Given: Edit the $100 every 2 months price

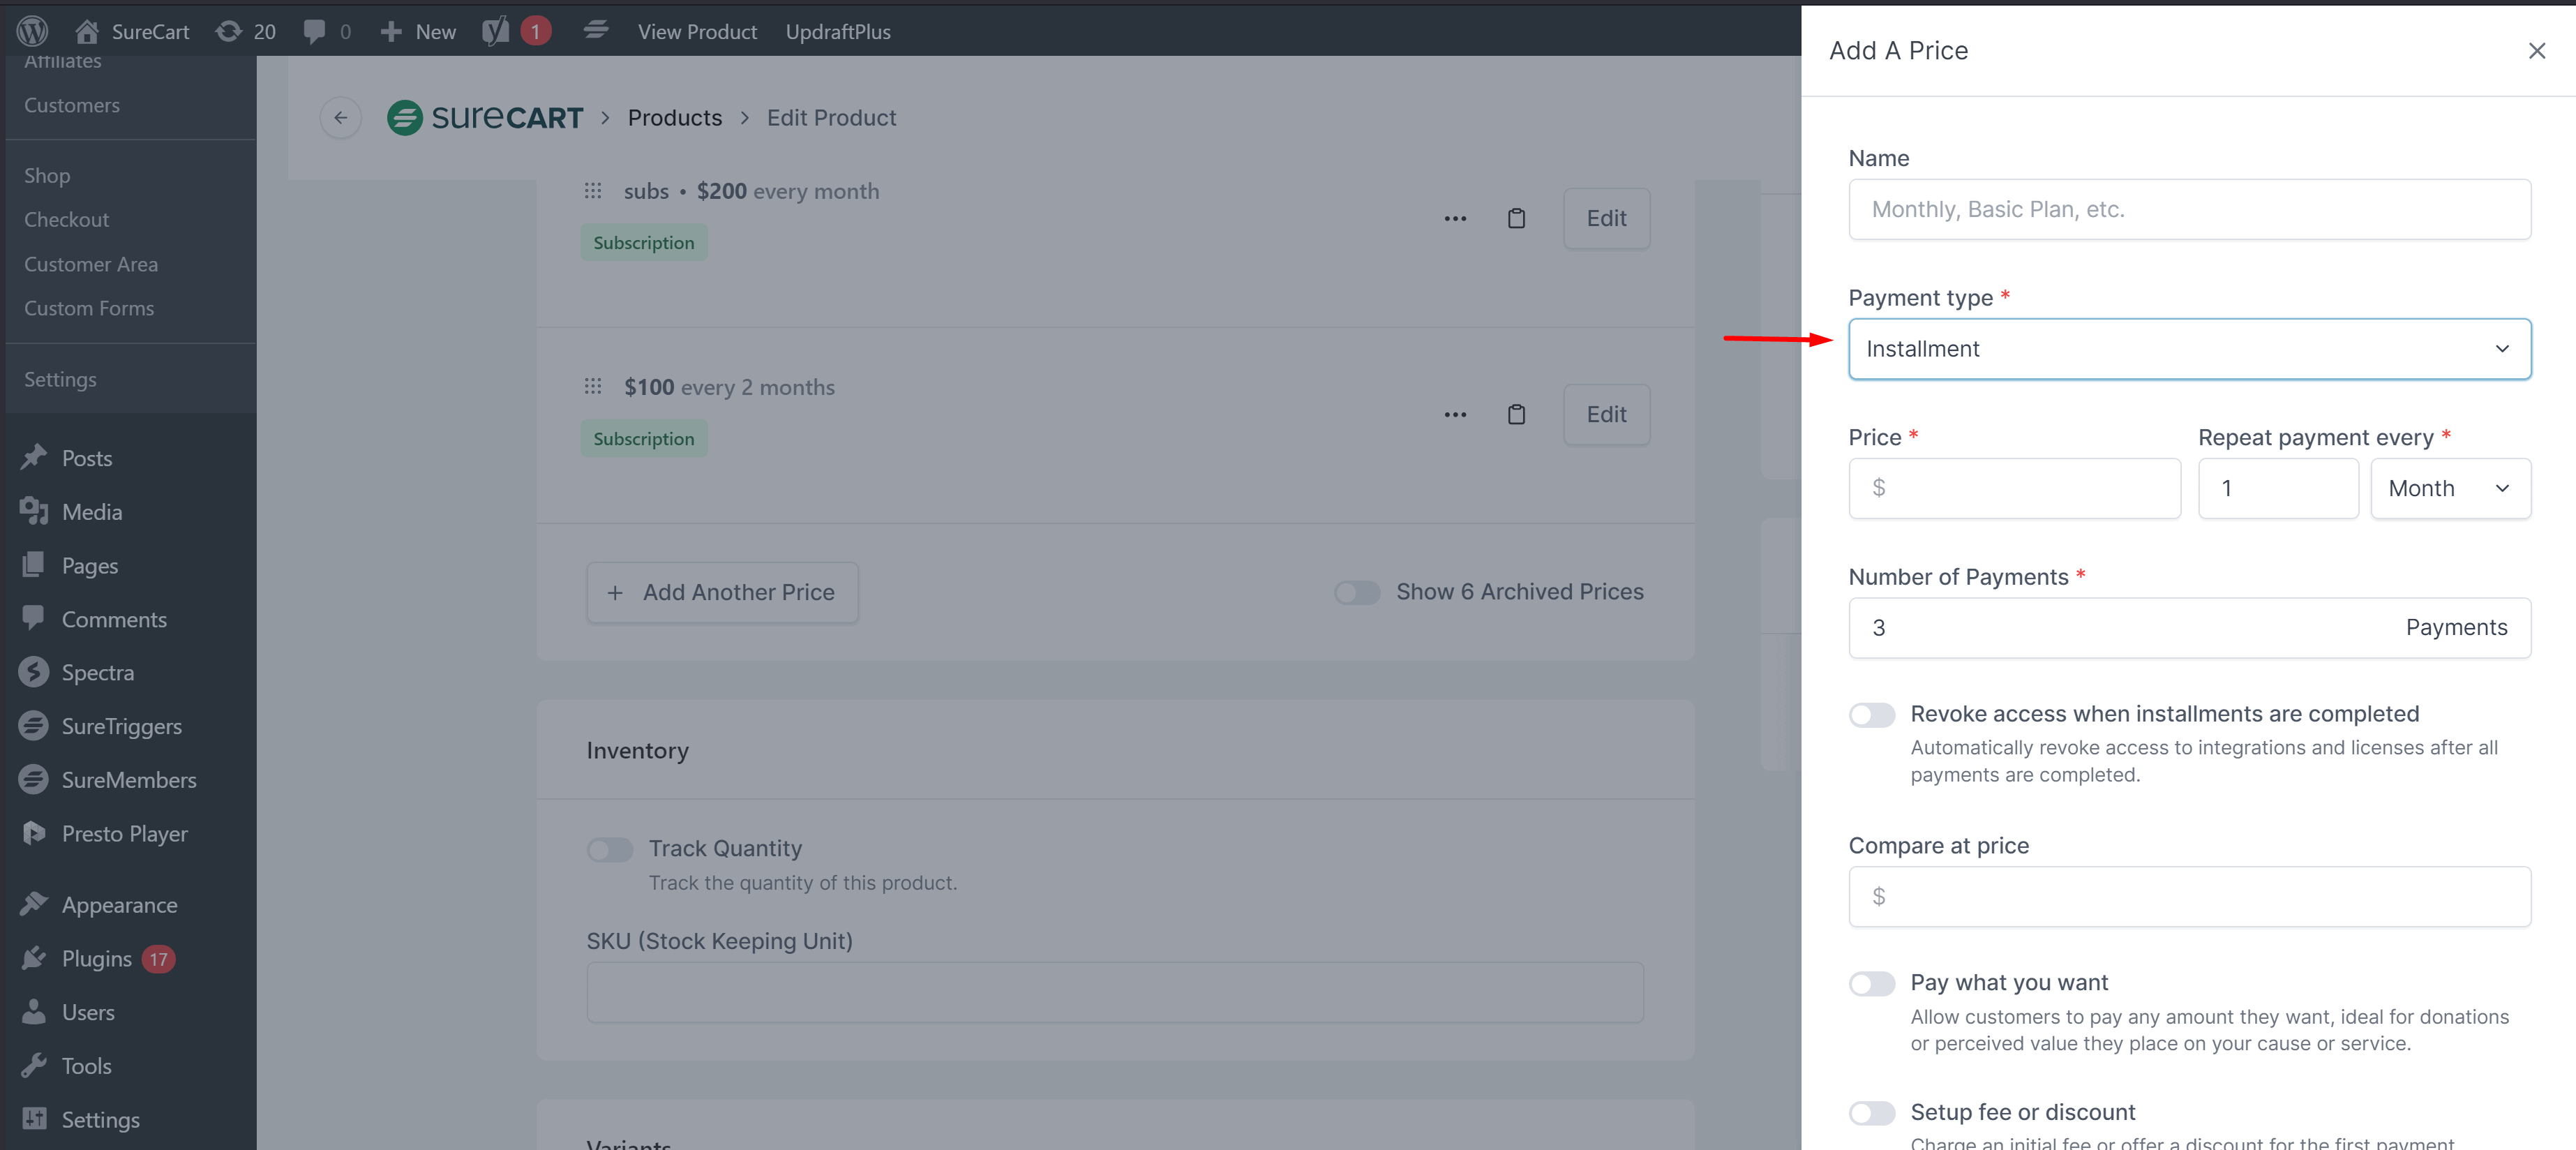Looking at the screenshot, I should point(1606,414).
